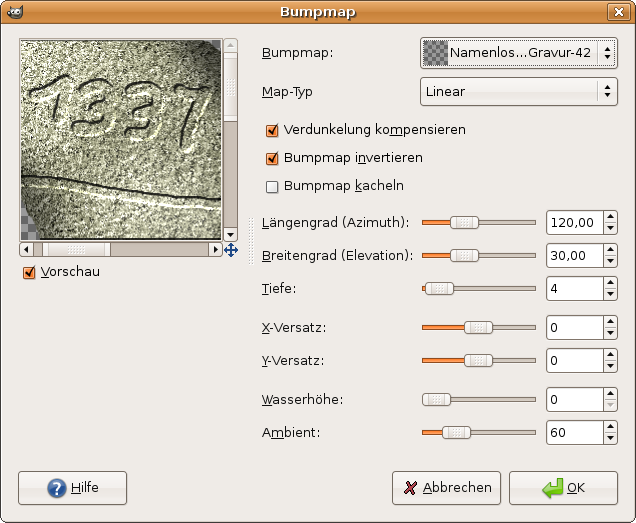Screen dimensions: 636x523
Task: Confirm the bumpmap with OK
Action: pyautogui.click(x=563, y=488)
